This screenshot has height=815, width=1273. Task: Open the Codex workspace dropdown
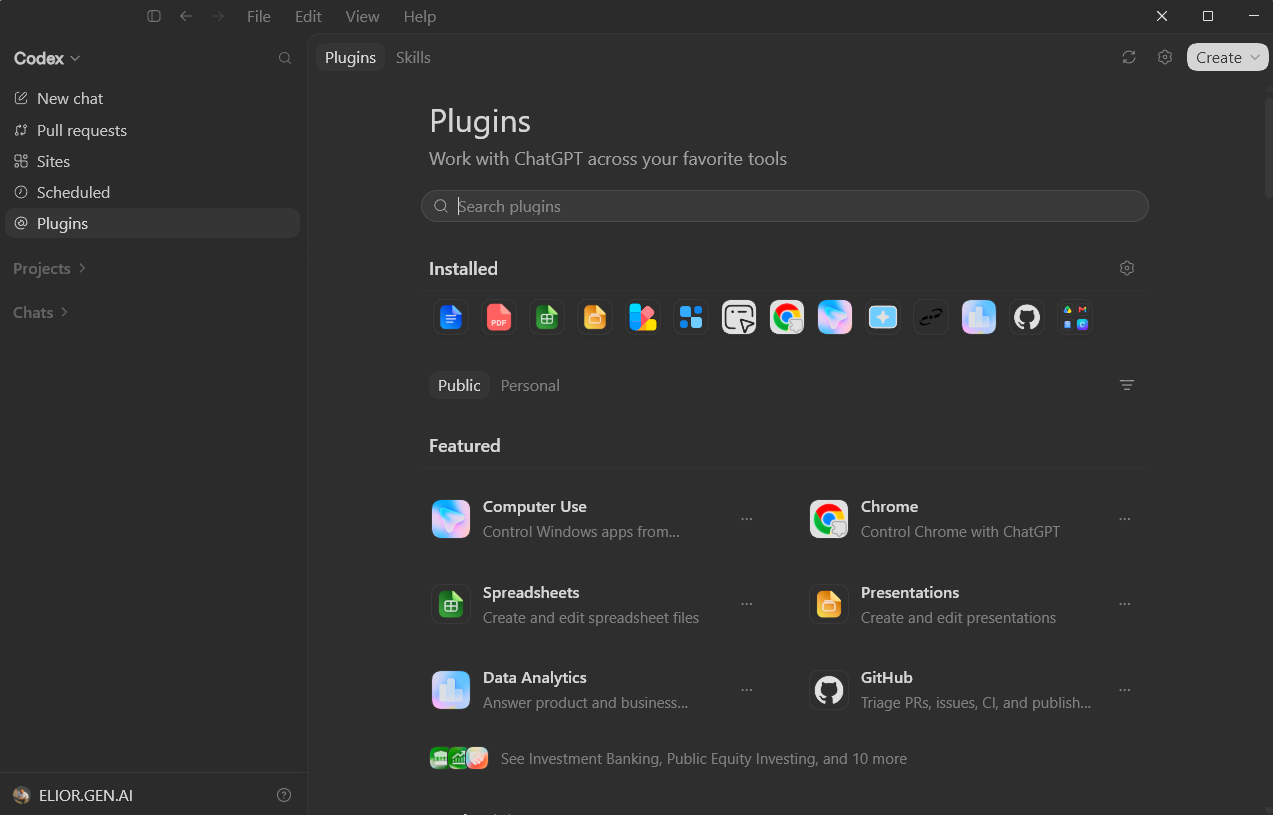tap(47, 58)
